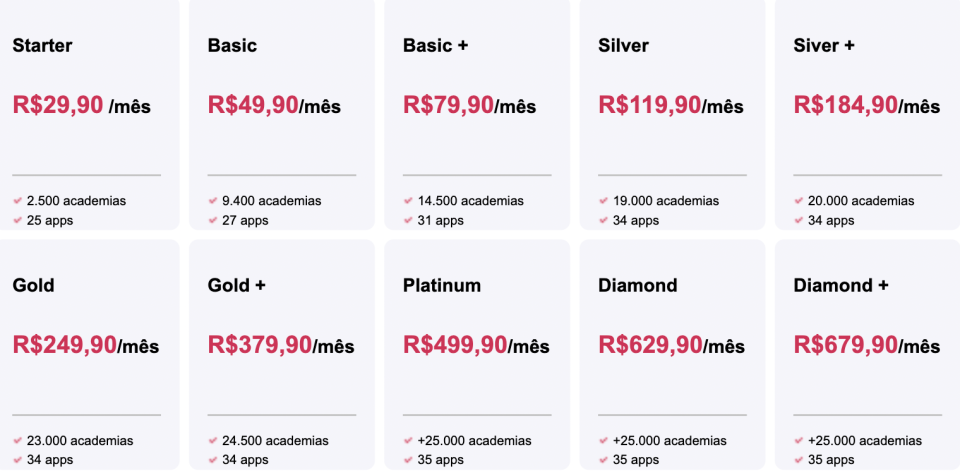Open the "Siver +" plan card title

[824, 46]
